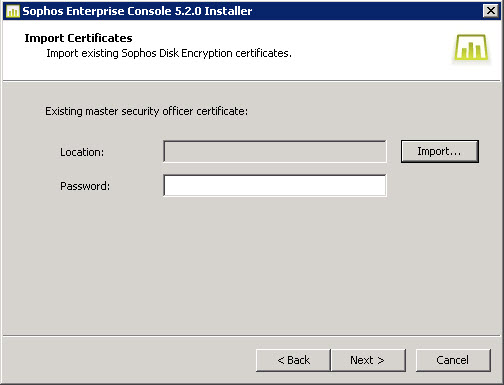This screenshot has height=385, width=504.
Task: Click the separator line above the navigation buttons
Action: tap(252, 335)
